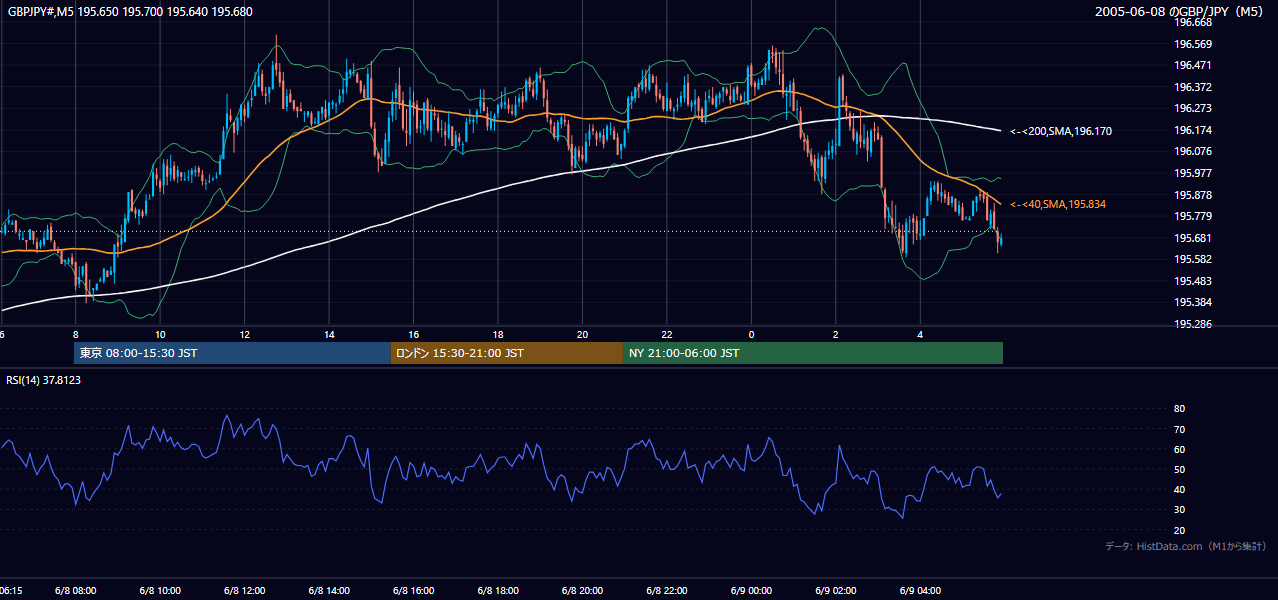The height and width of the screenshot is (600, 1278).
Task: Click price axis label 195.779
Action: [x=1193, y=216]
